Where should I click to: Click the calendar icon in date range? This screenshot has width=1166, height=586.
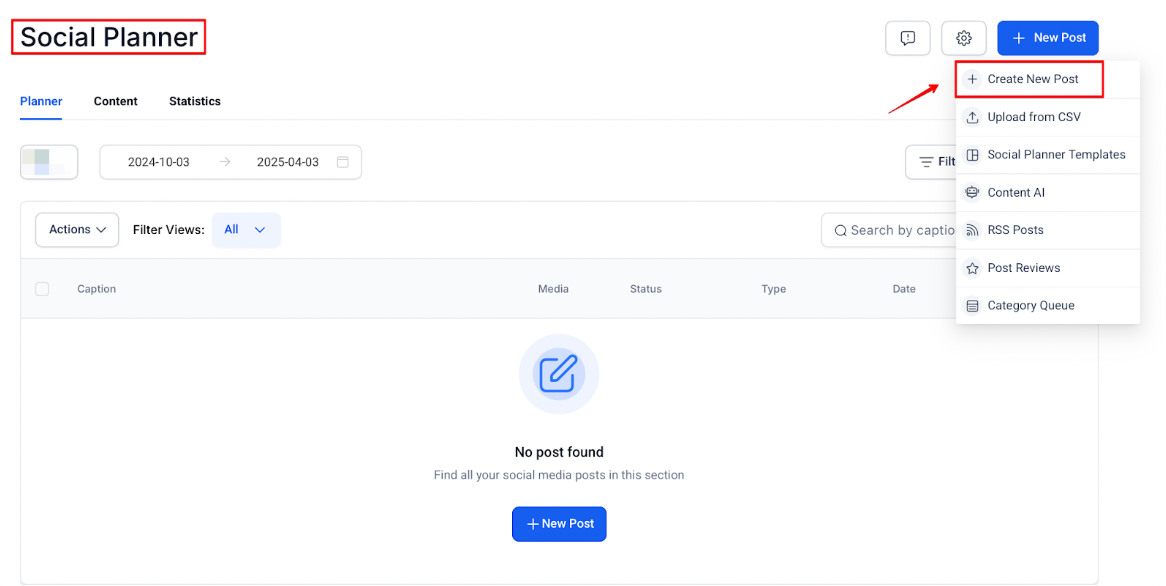pos(343,162)
